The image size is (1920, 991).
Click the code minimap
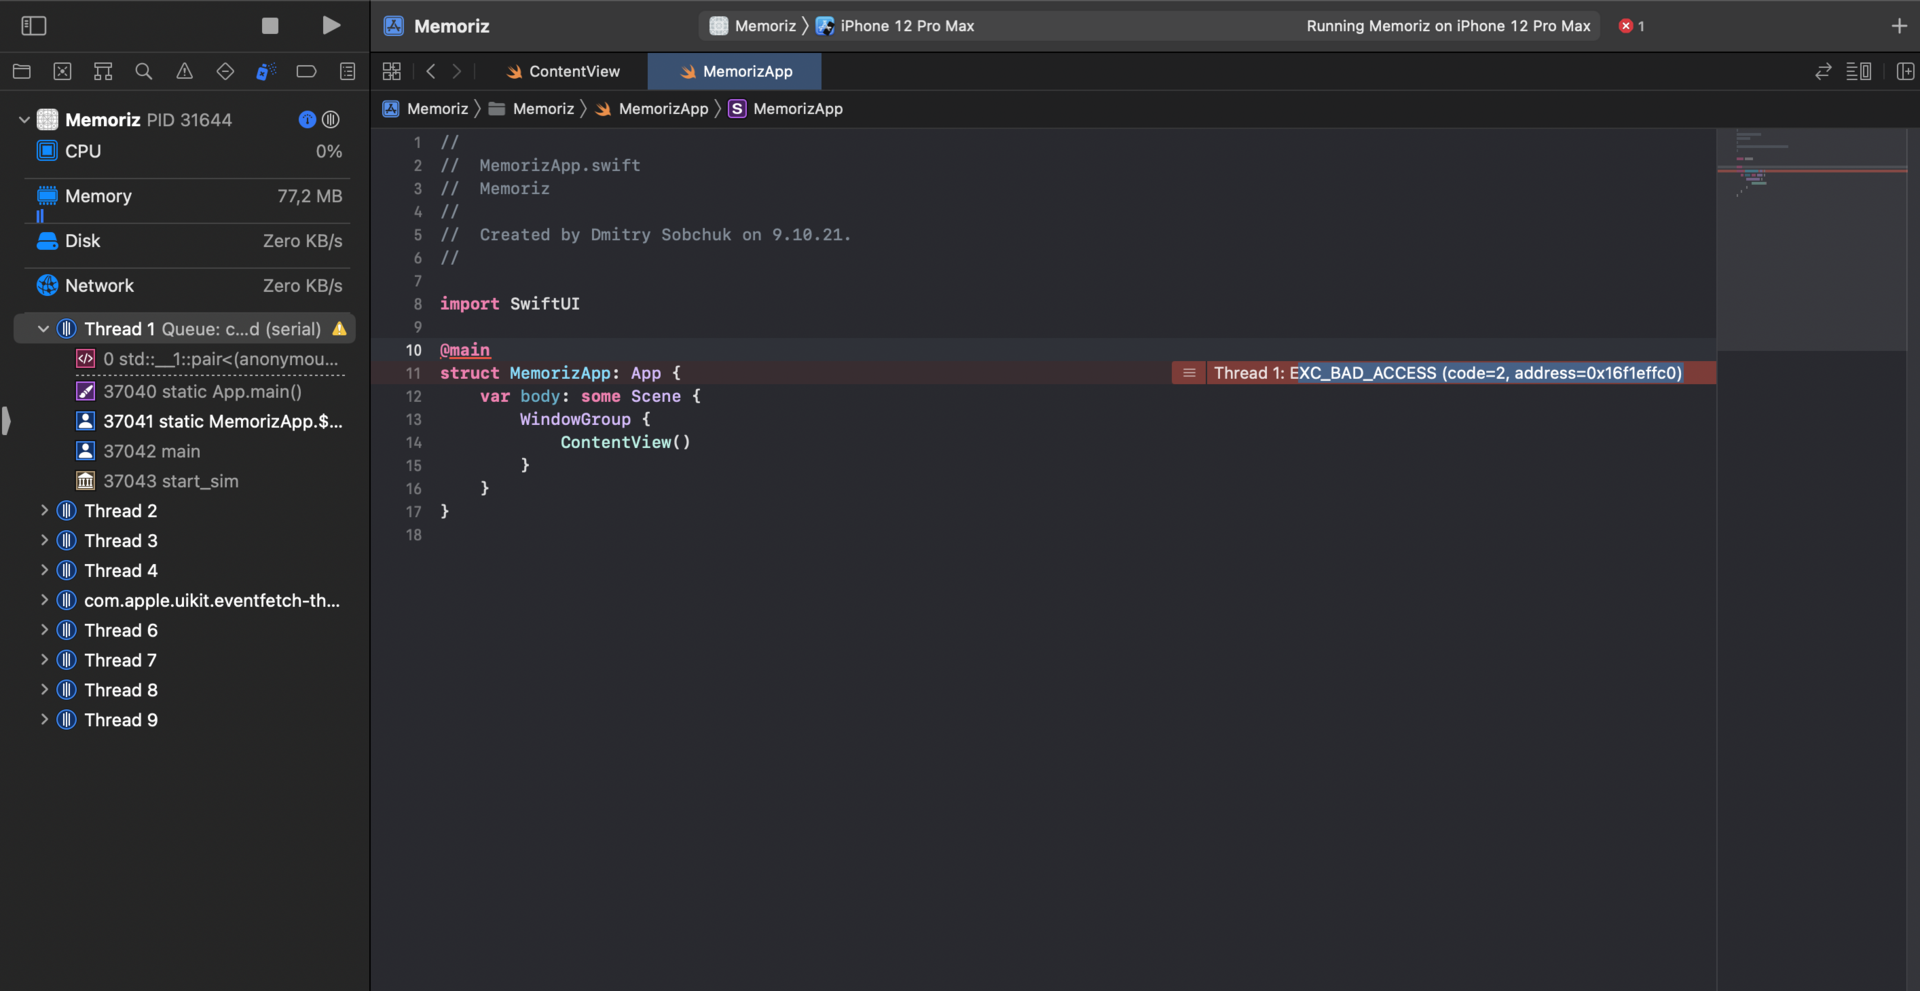point(1811,240)
